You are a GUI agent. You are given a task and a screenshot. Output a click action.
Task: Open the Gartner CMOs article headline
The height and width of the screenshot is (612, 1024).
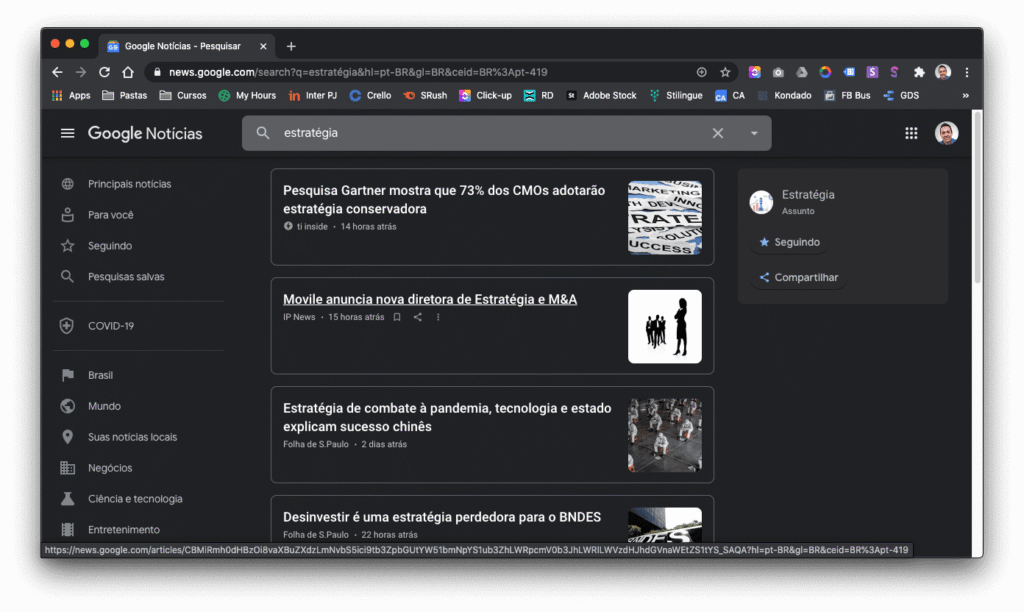point(444,199)
